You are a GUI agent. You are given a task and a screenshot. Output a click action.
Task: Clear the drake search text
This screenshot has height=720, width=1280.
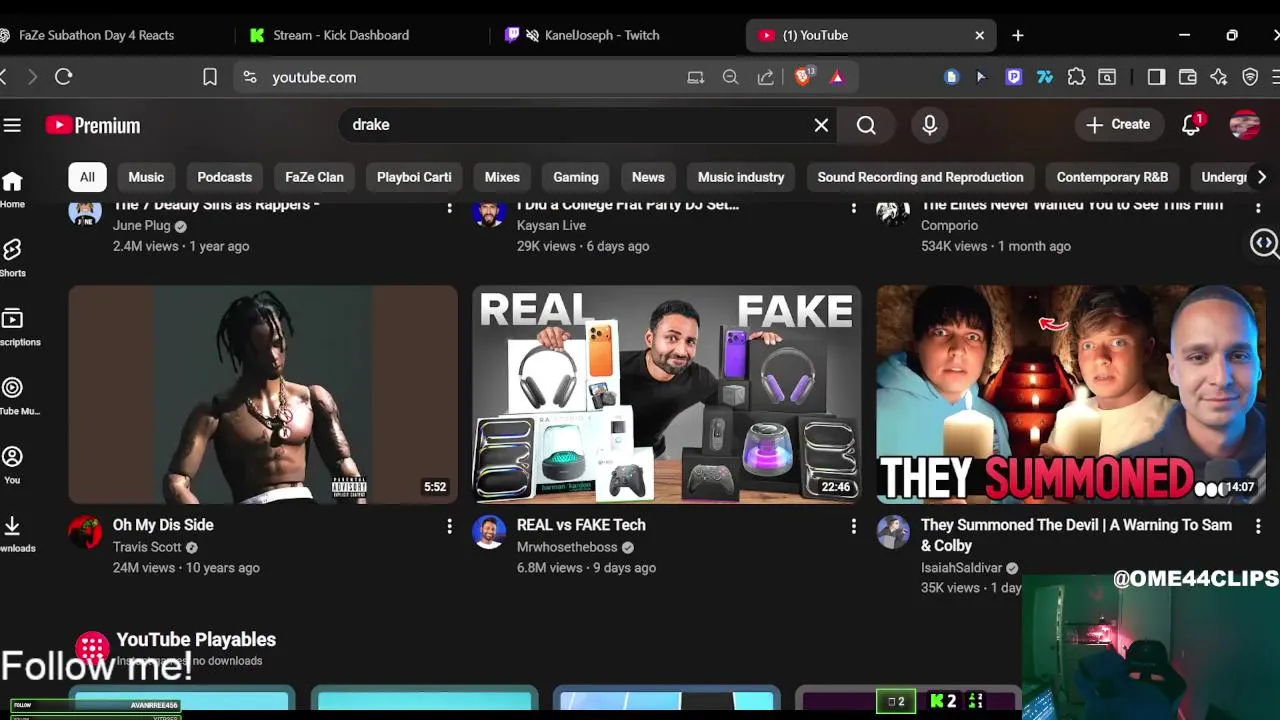[821, 125]
